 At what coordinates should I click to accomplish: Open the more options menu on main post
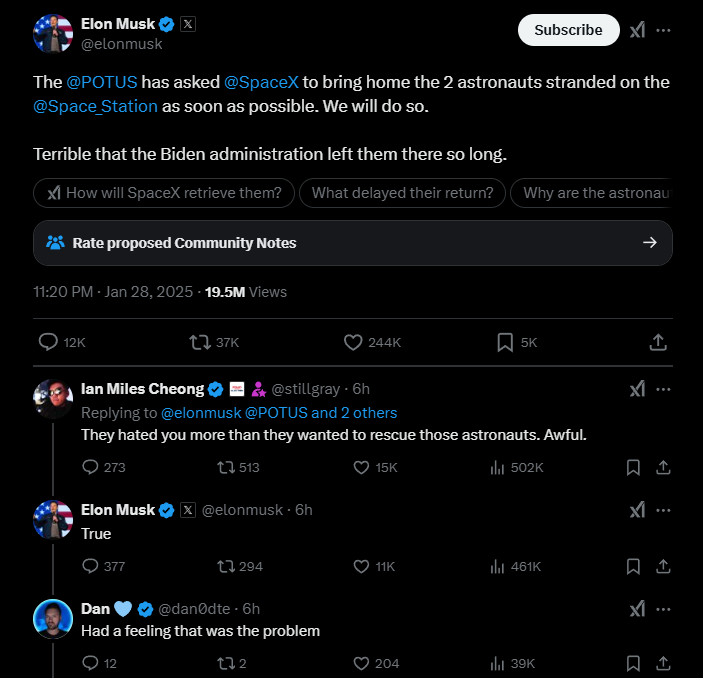click(x=663, y=30)
